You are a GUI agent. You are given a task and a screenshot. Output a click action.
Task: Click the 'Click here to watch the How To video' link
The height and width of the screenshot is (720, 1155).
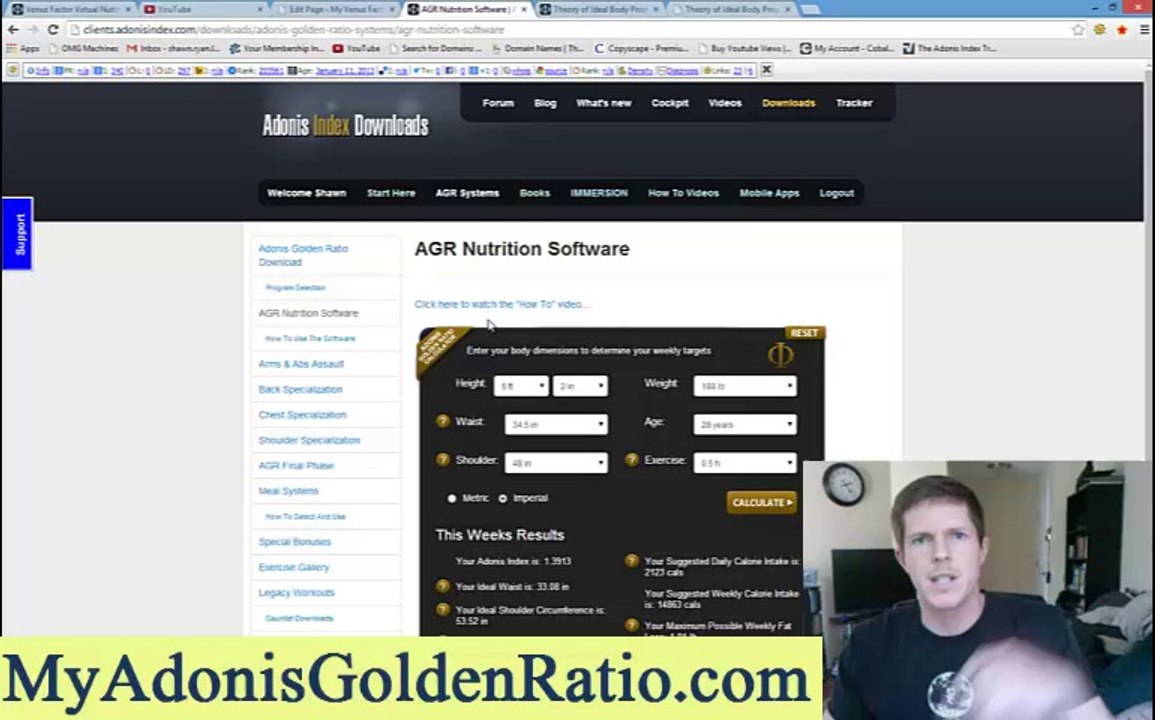click(x=501, y=304)
